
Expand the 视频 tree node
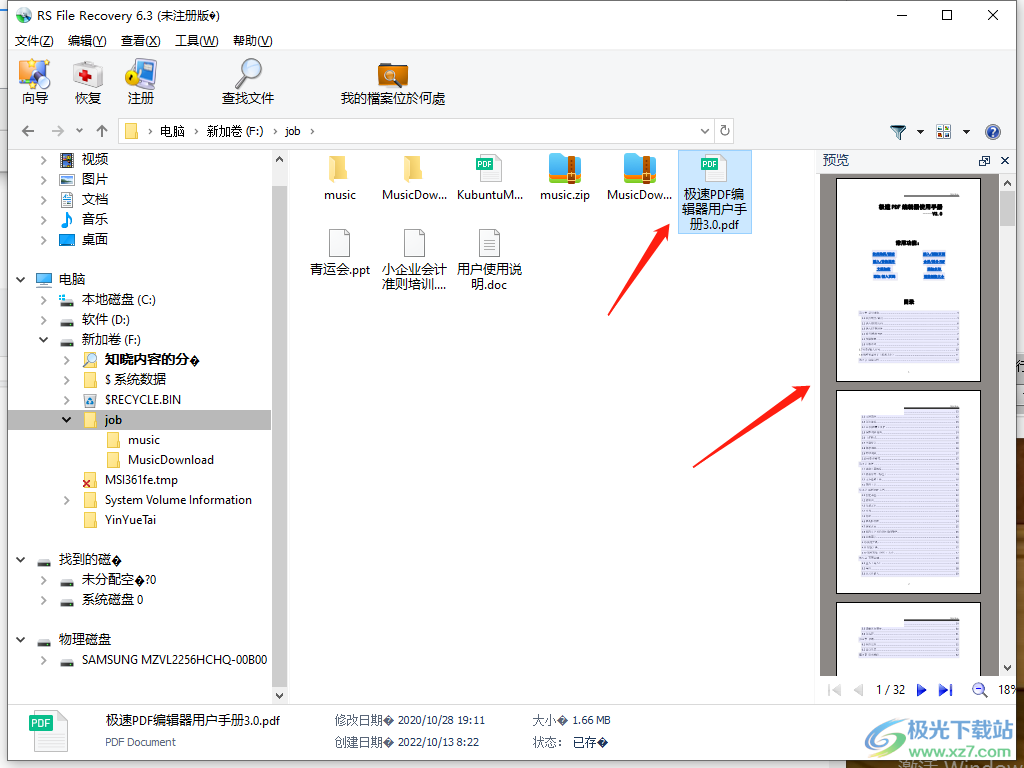point(43,159)
